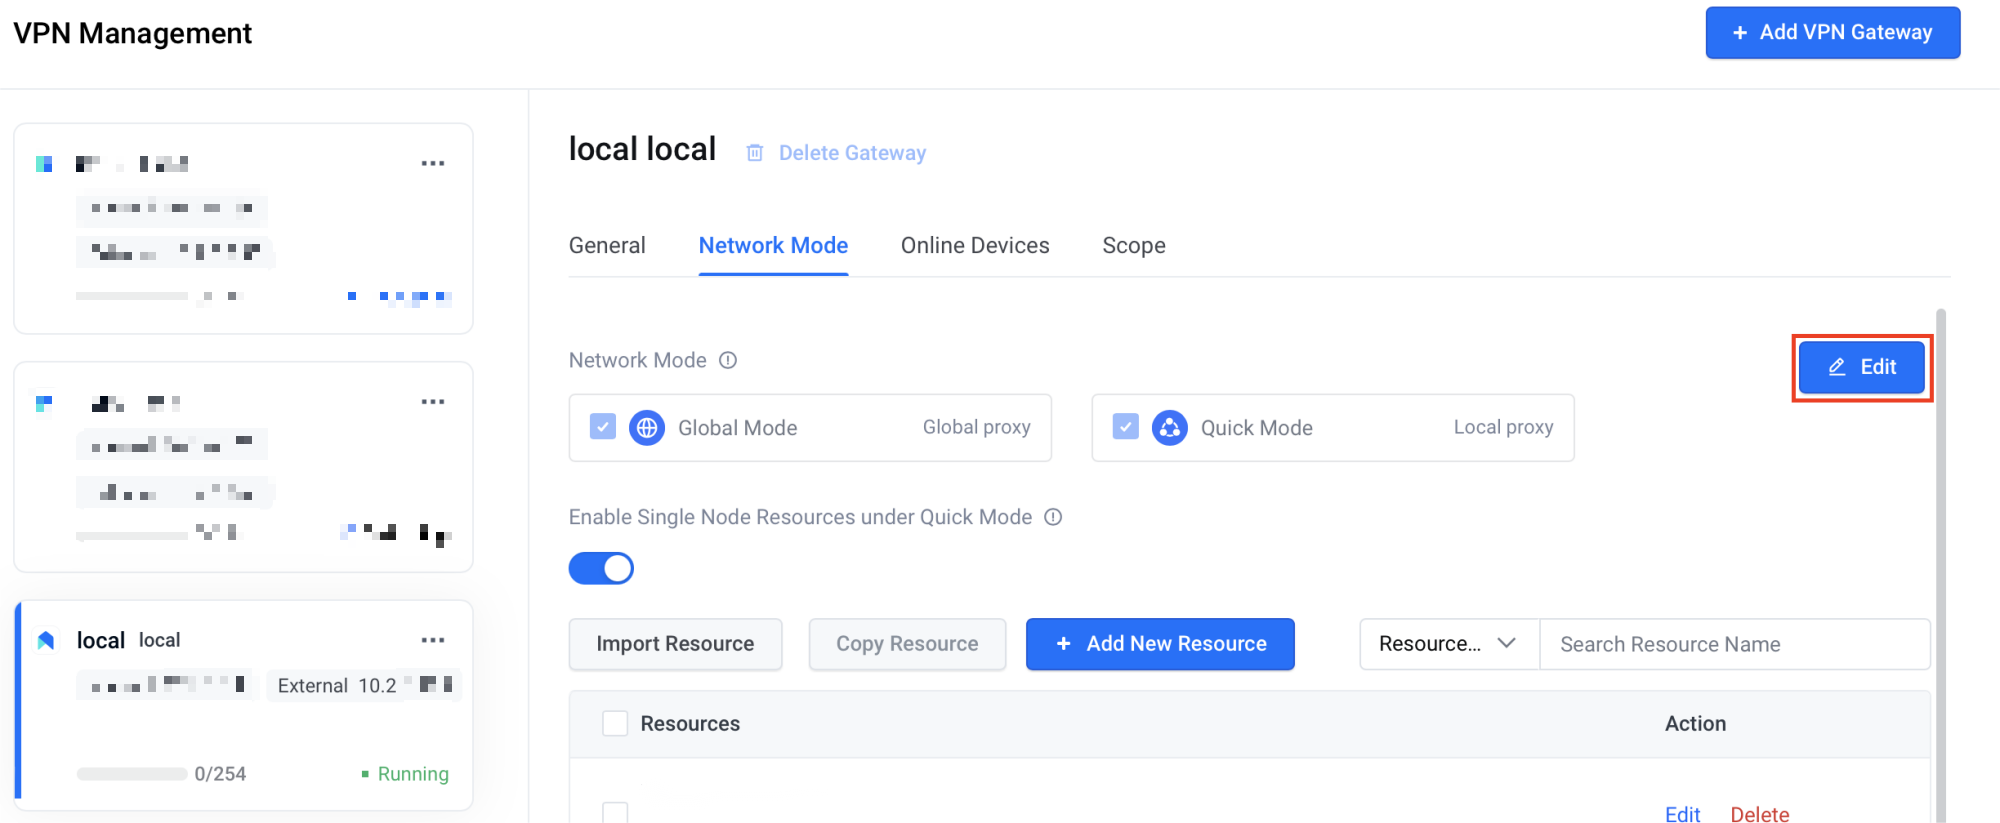
Task: Click the Quick Mode option card
Action: 1333,428
